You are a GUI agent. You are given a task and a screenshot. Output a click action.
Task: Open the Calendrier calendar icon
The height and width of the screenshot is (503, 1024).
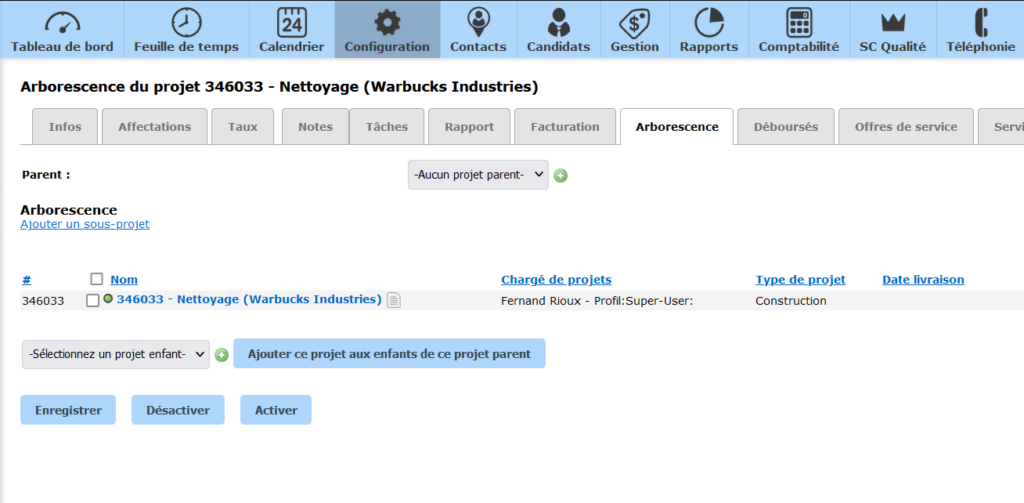coord(291,23)
